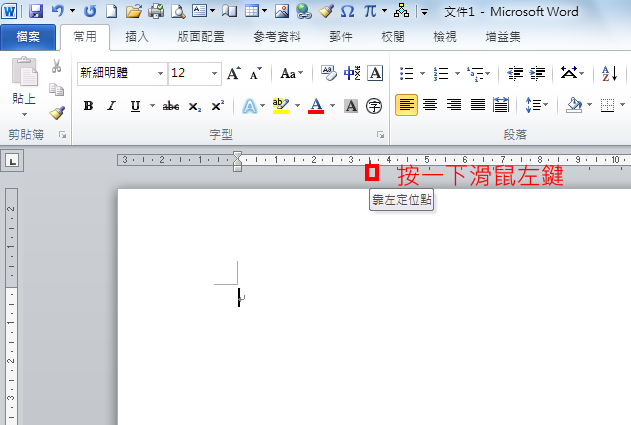Click the Cut scissors icon
The width and height of the screenshot is (631, 425).
(57, 68)
